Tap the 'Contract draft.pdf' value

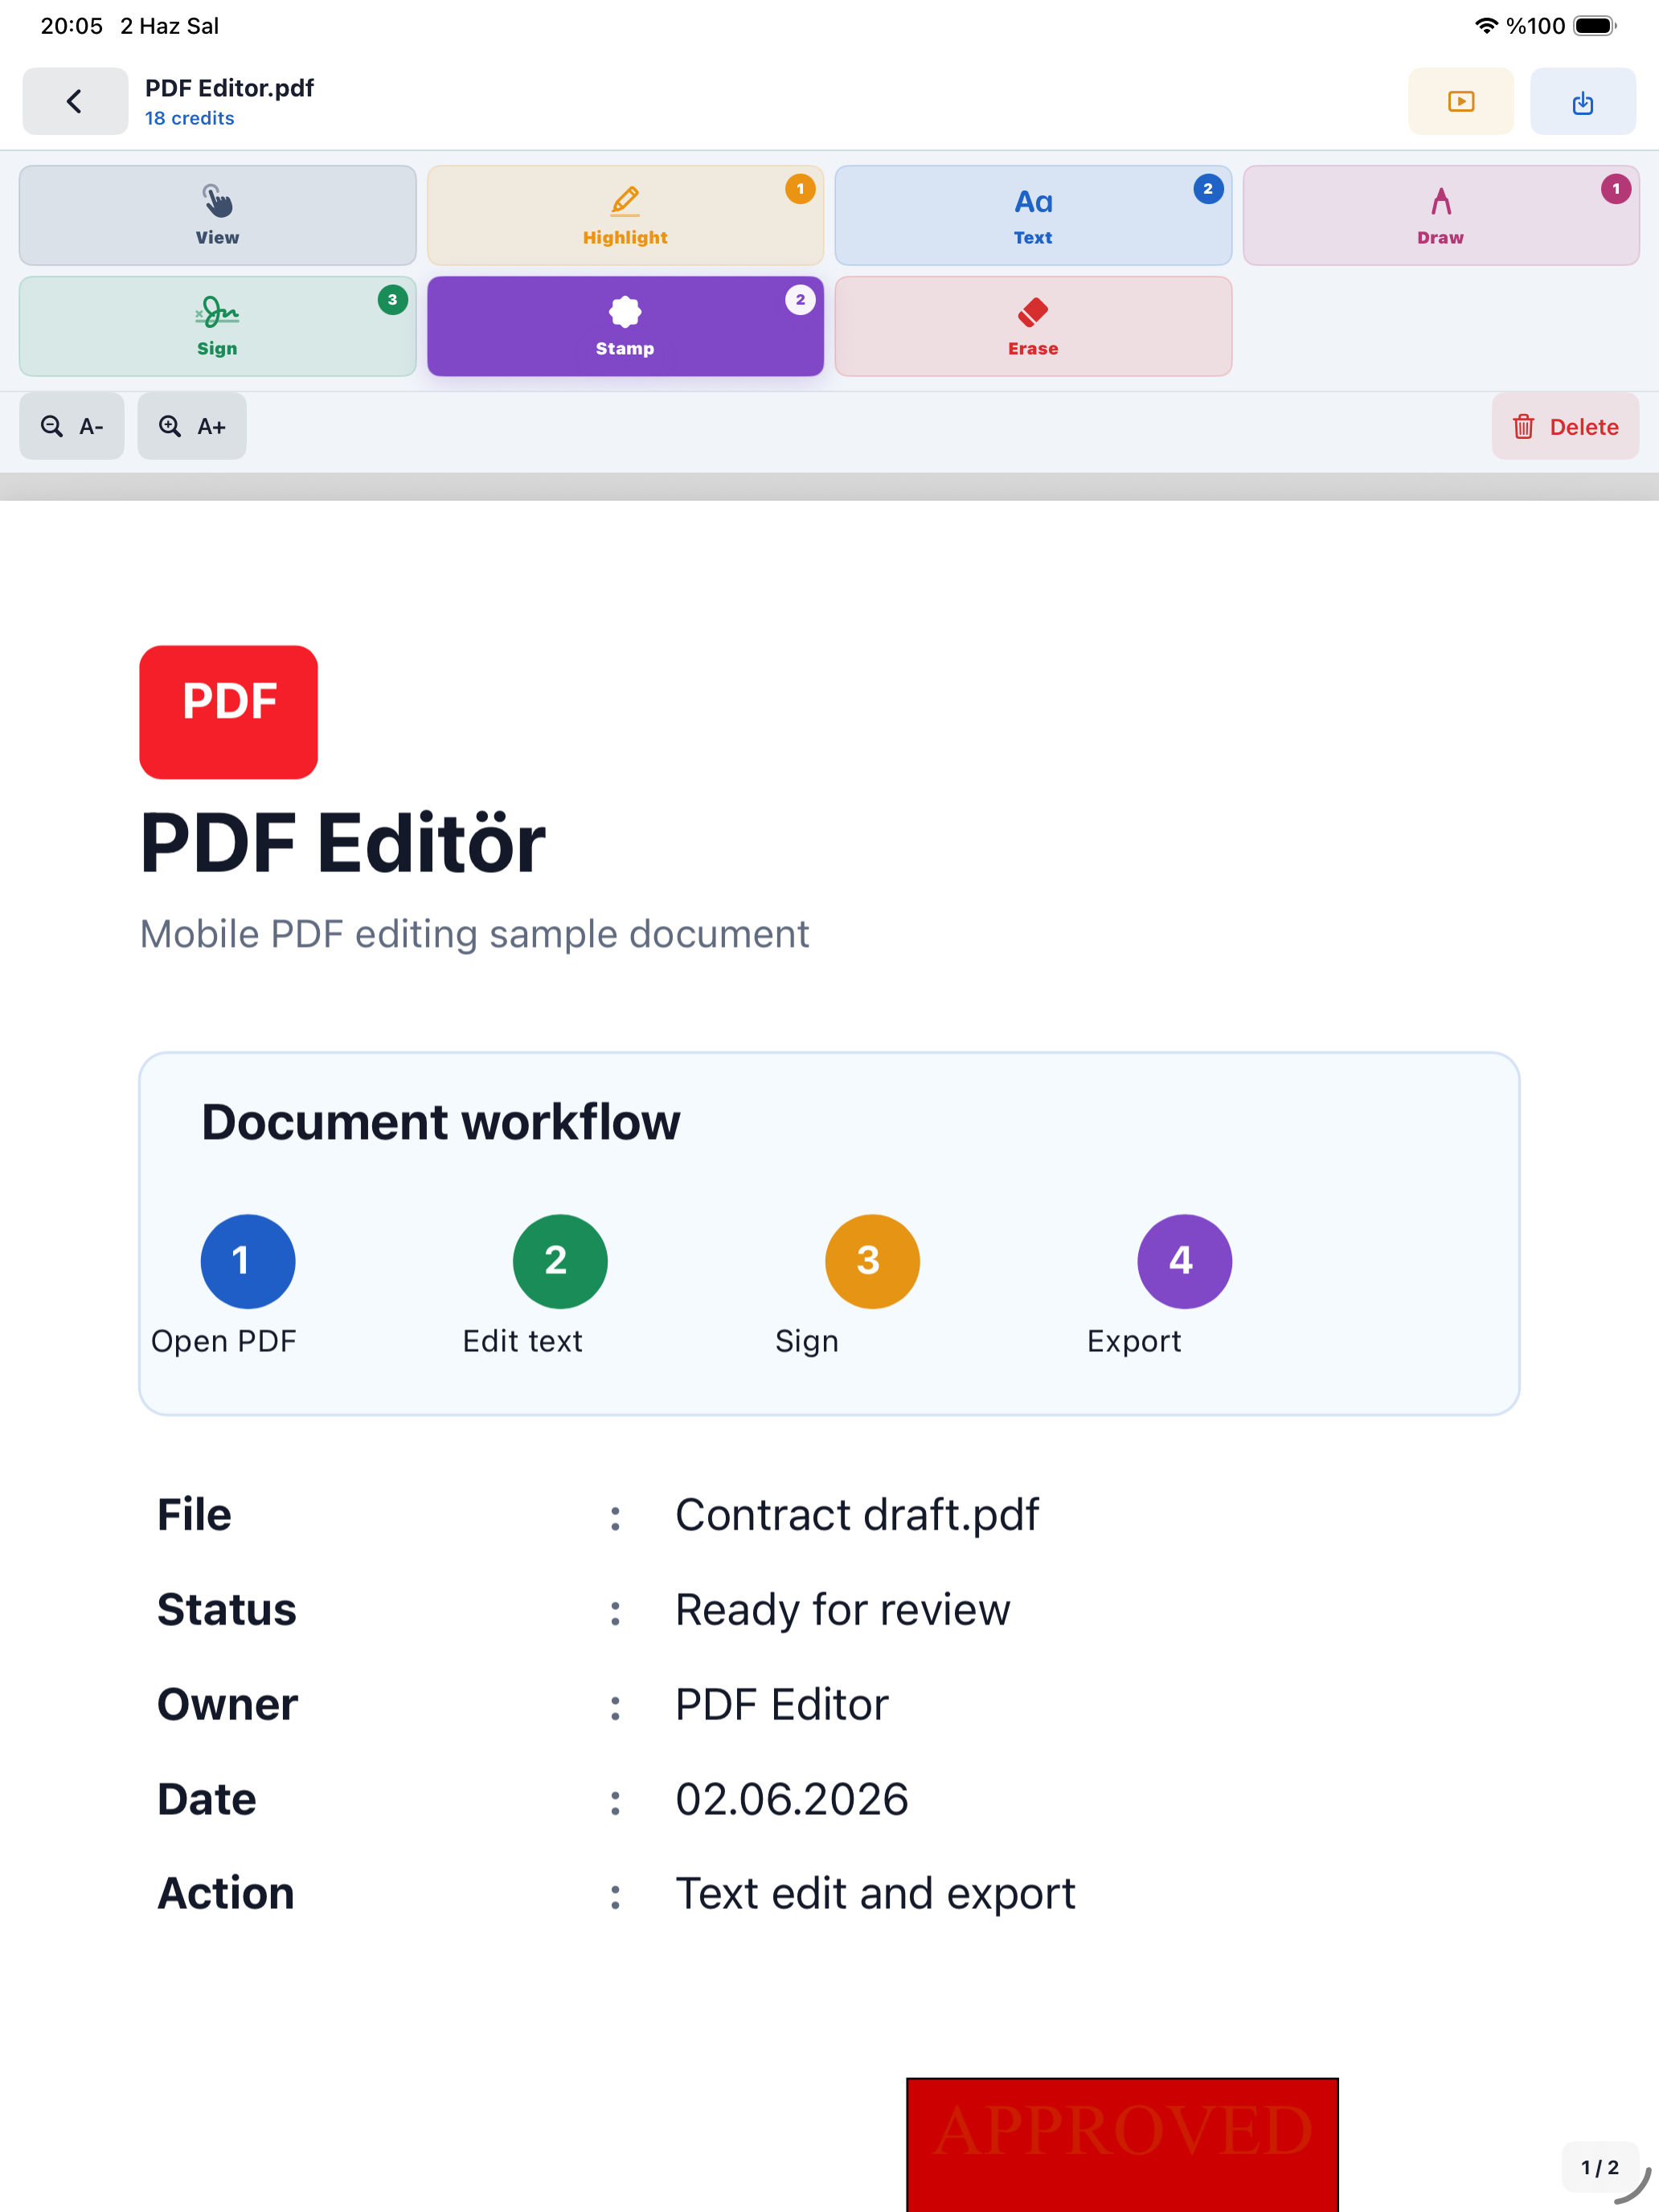[x=857, y=1515]
